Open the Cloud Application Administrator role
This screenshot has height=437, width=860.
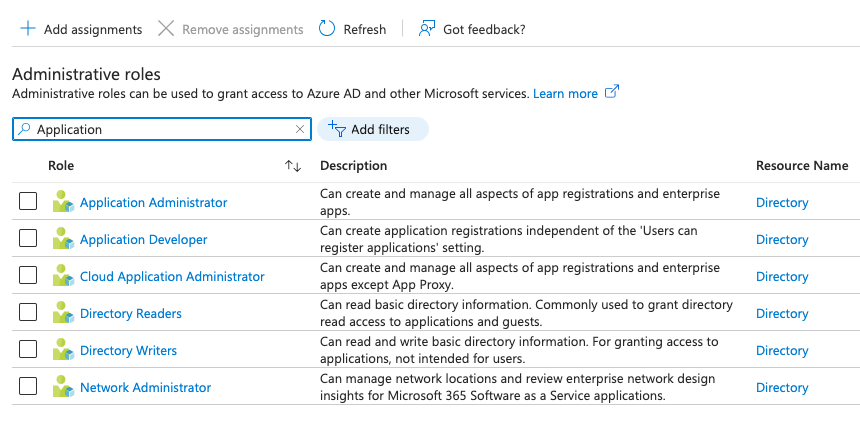[x=172, y=276]
